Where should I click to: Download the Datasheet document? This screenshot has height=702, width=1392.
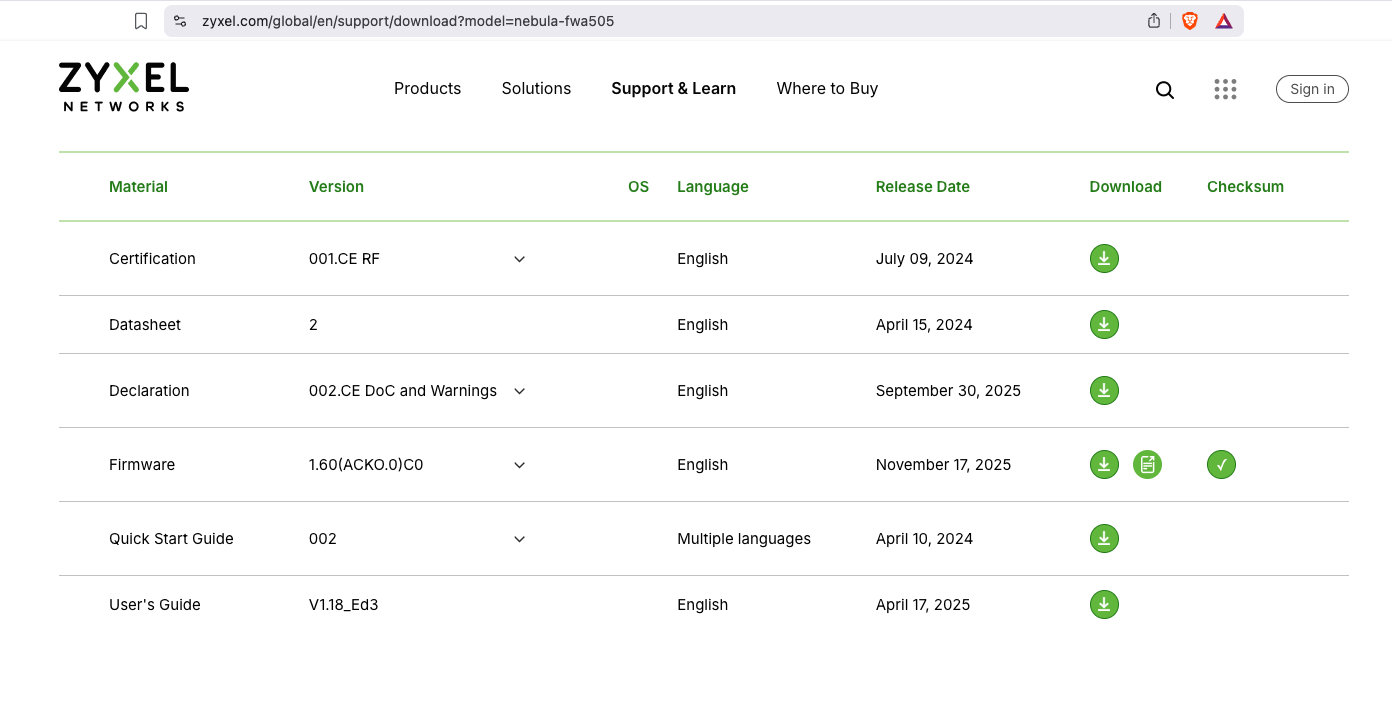tap(1104, 325)
